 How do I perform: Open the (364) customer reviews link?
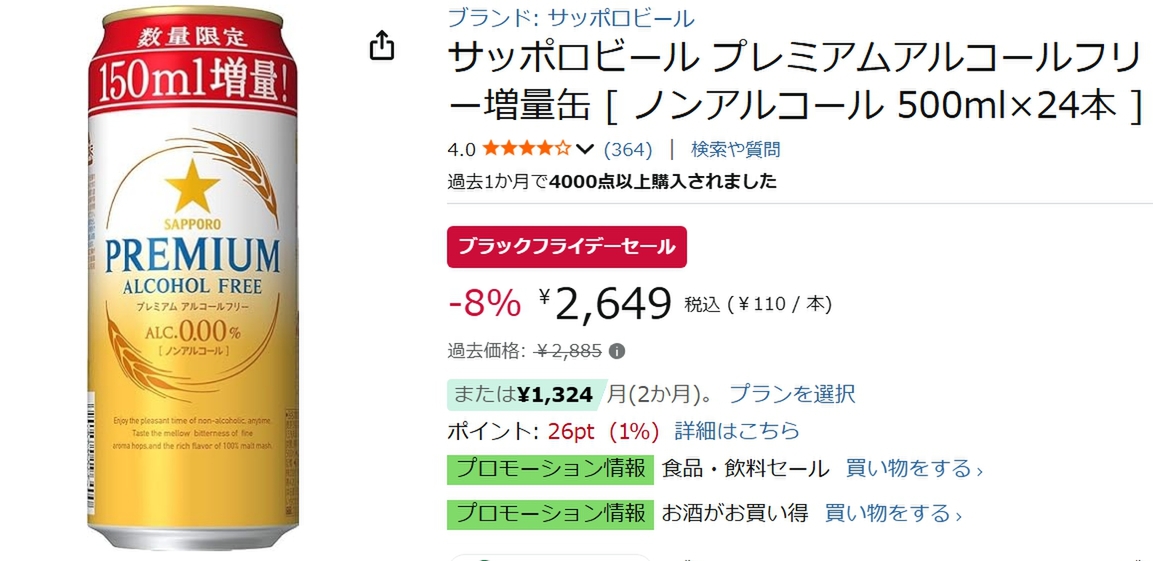[x=628, y=150]
